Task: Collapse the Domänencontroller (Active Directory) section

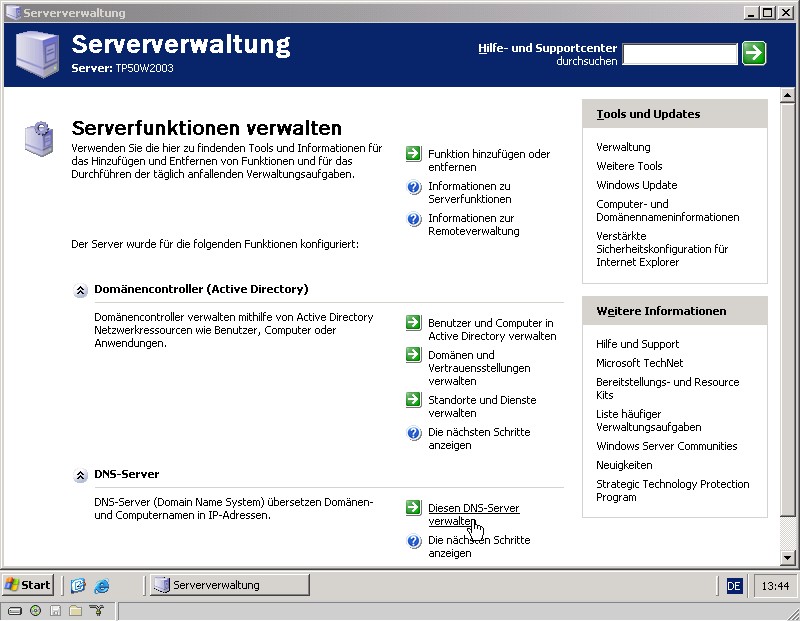Action: [80, 291]
